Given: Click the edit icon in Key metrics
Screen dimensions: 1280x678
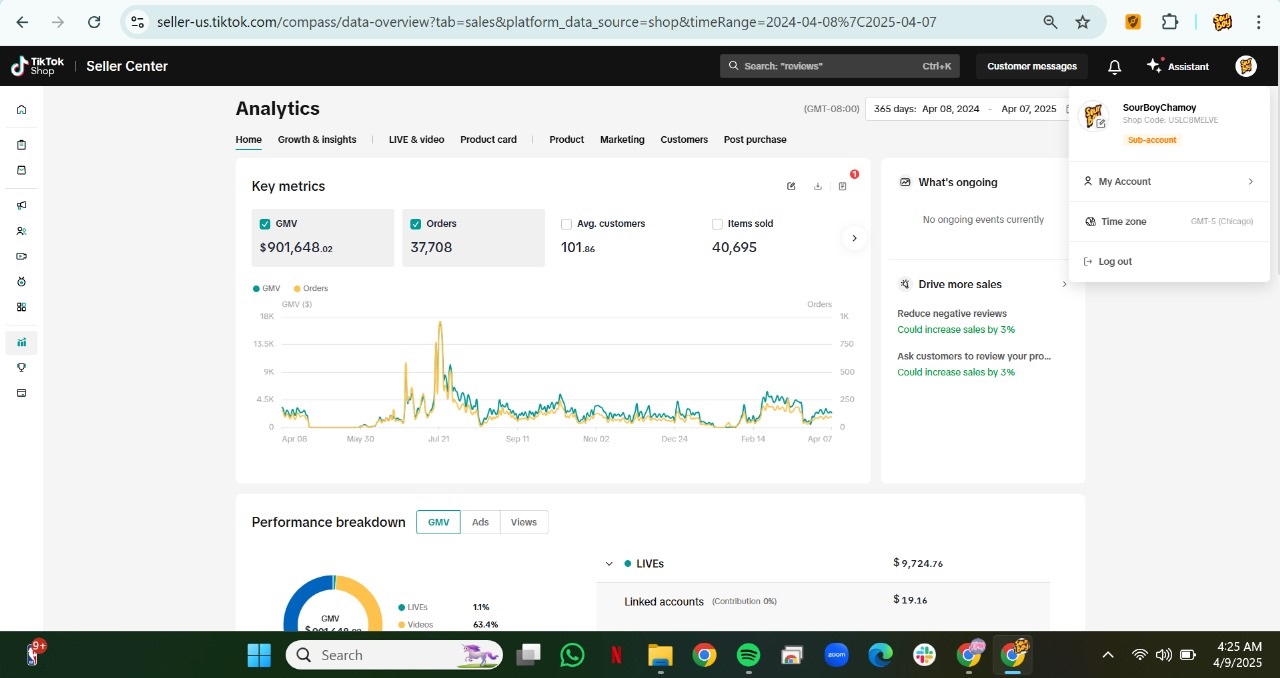Looking at the screenshot, I should (x=791, y=186).
